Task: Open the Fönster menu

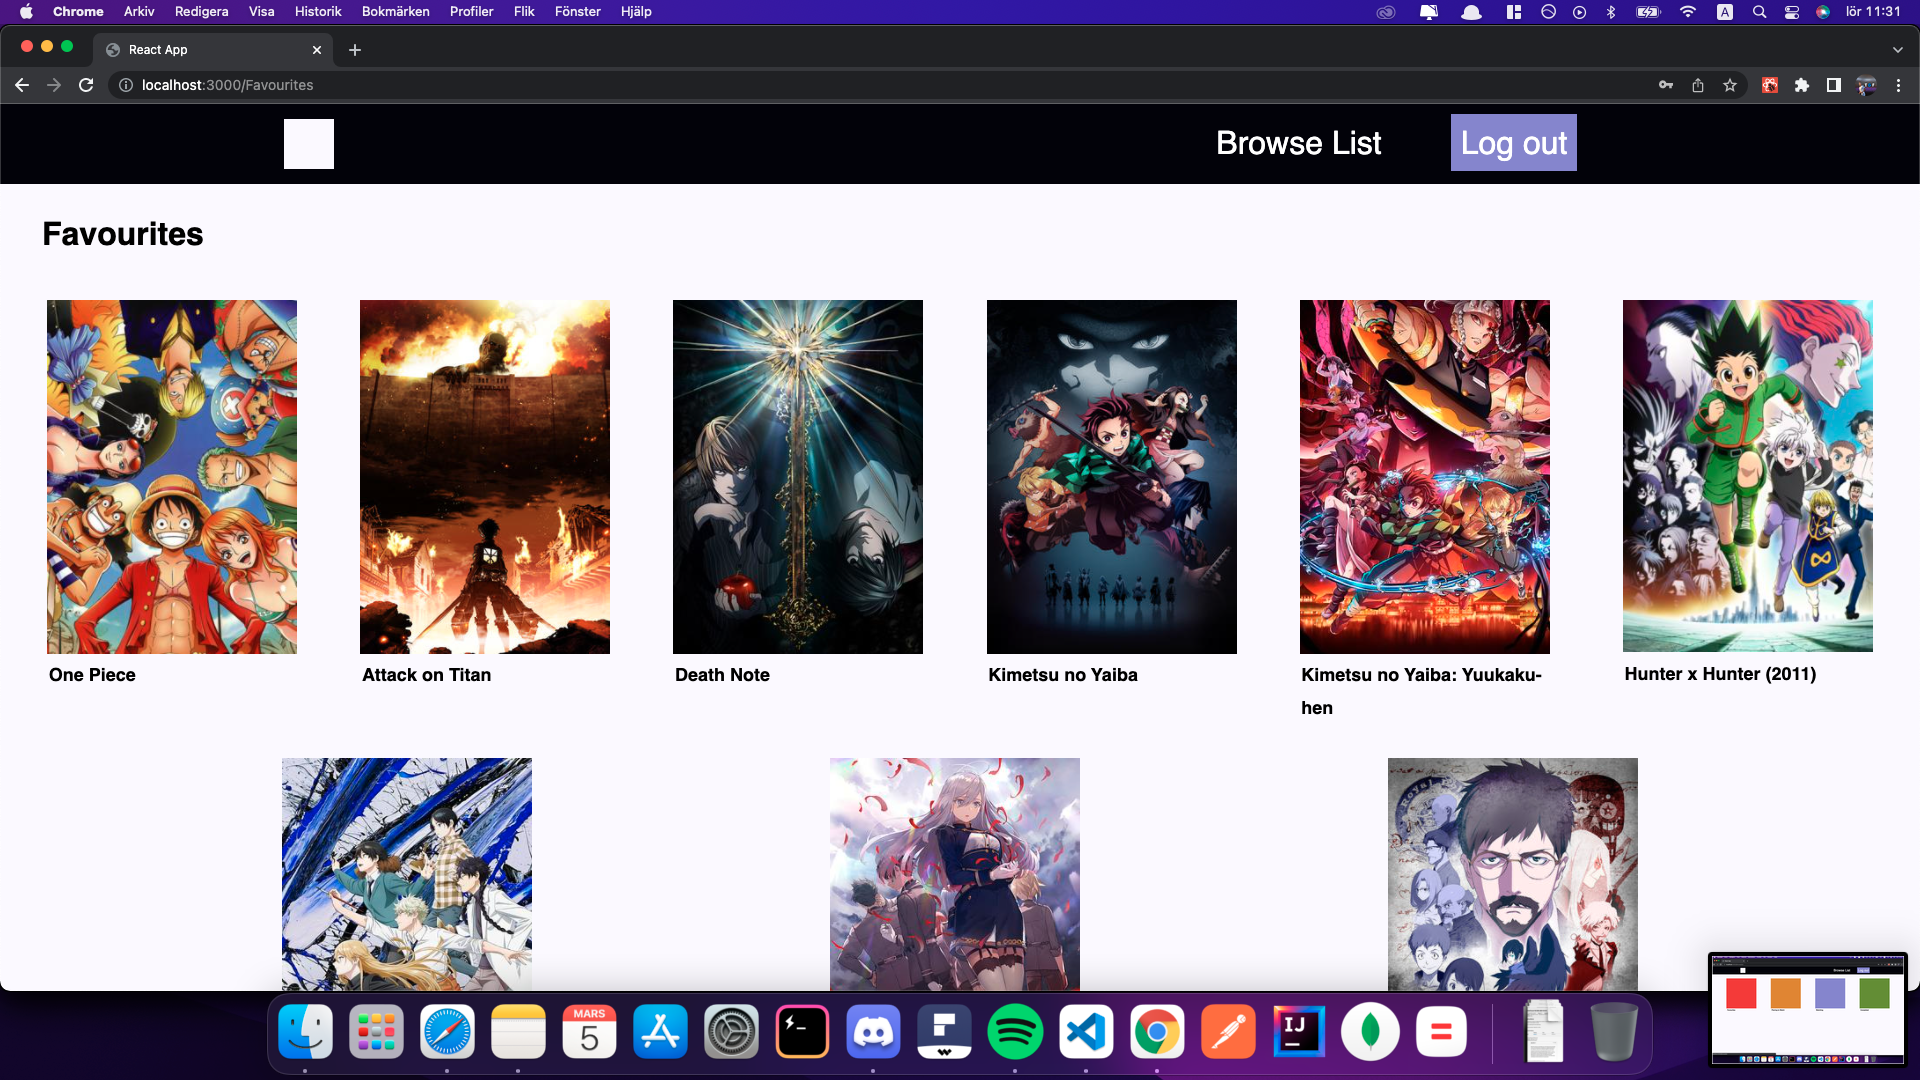Action: (x=578, y=11)
